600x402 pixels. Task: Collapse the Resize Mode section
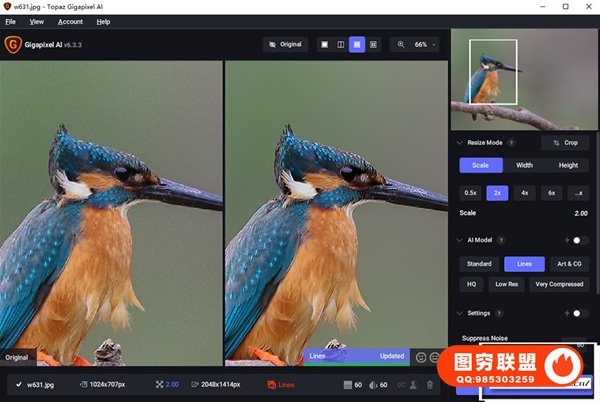point(460,143)
